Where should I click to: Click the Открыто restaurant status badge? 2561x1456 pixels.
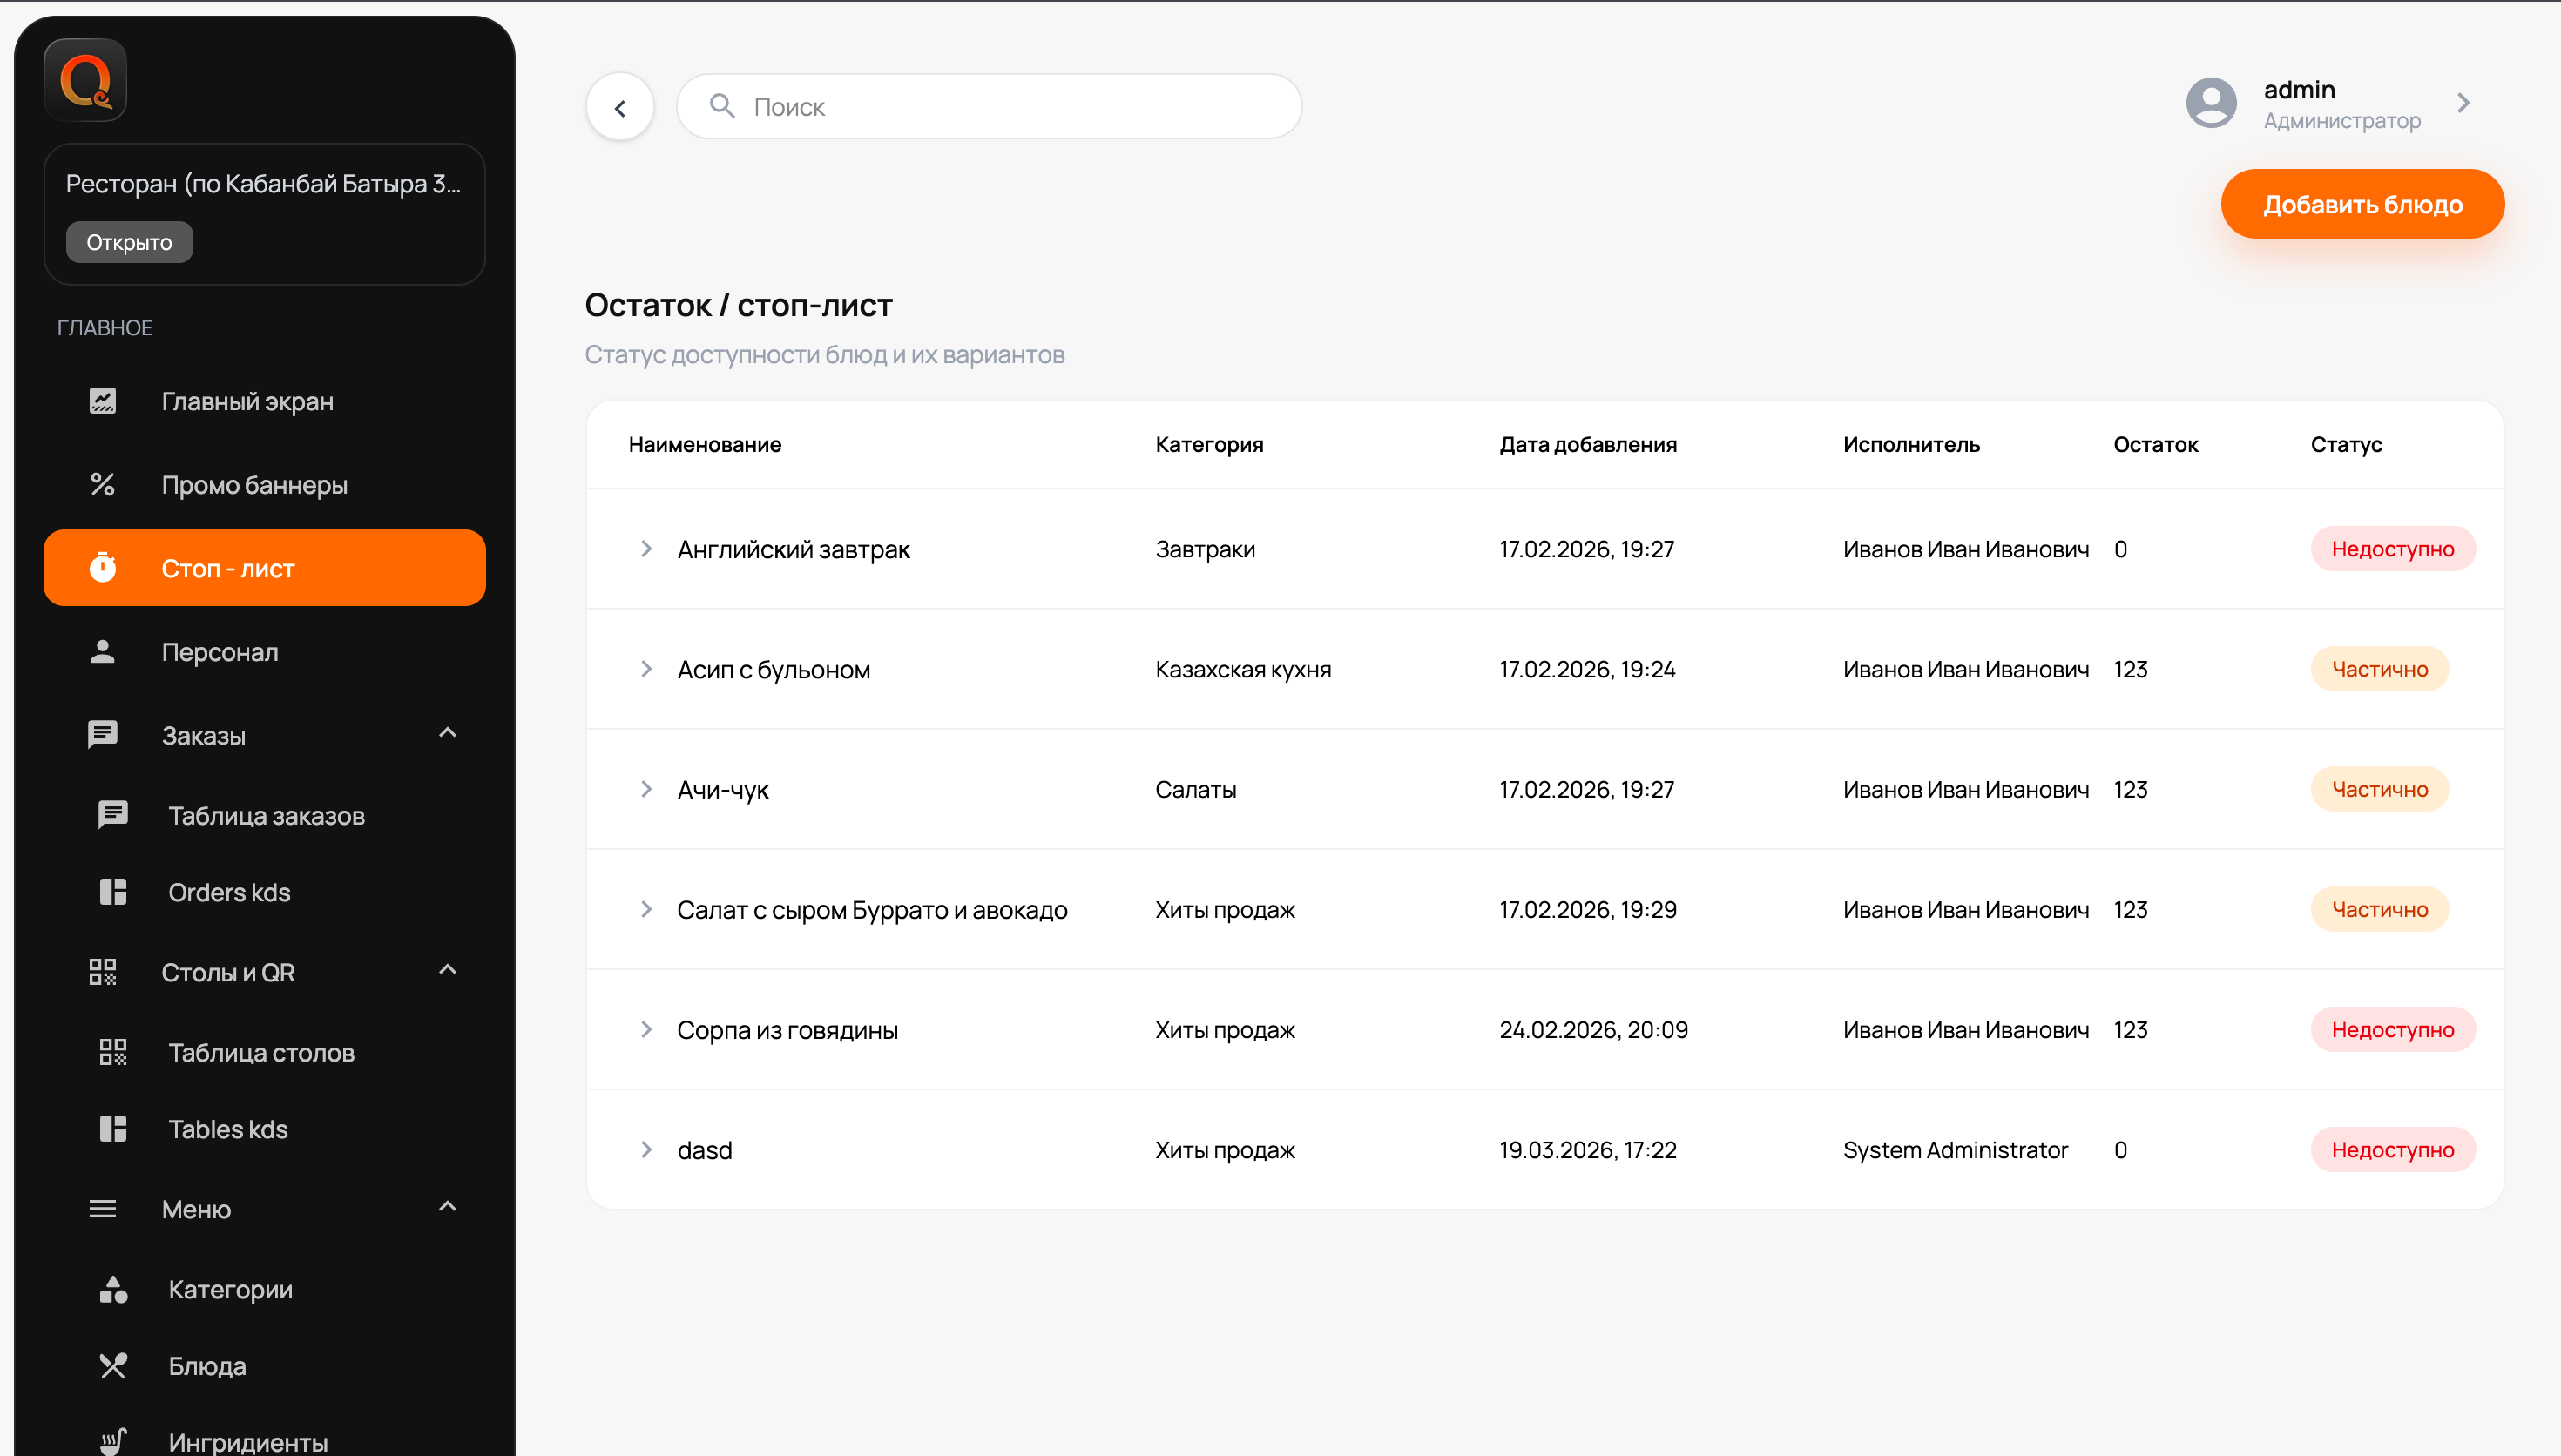(129, 242)
